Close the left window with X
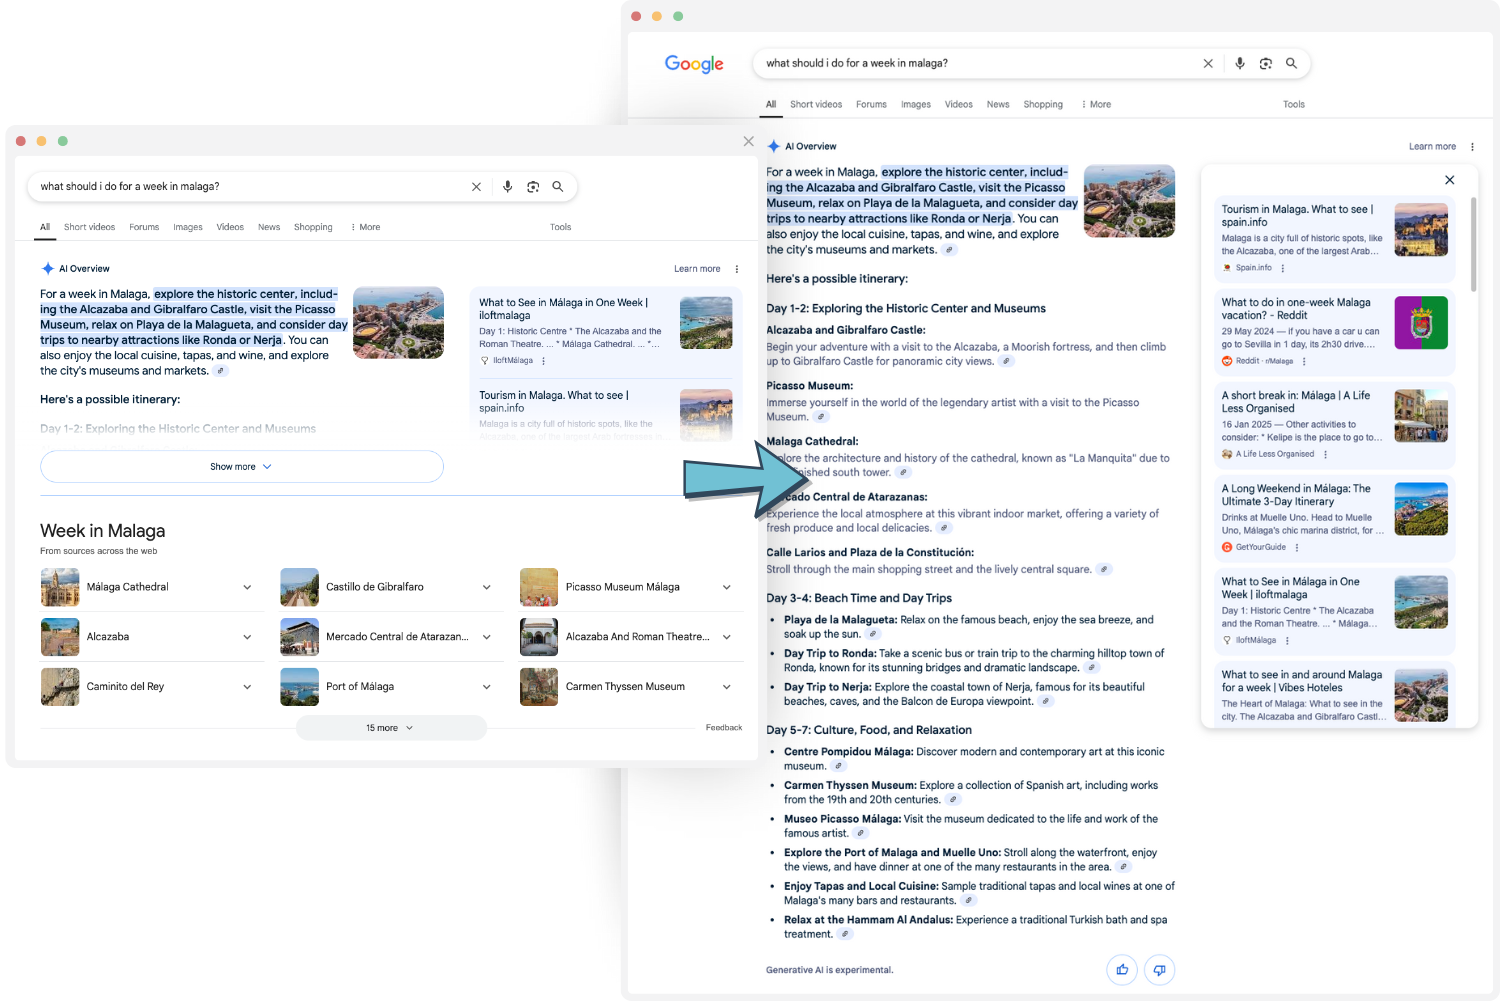 [749, 141]
